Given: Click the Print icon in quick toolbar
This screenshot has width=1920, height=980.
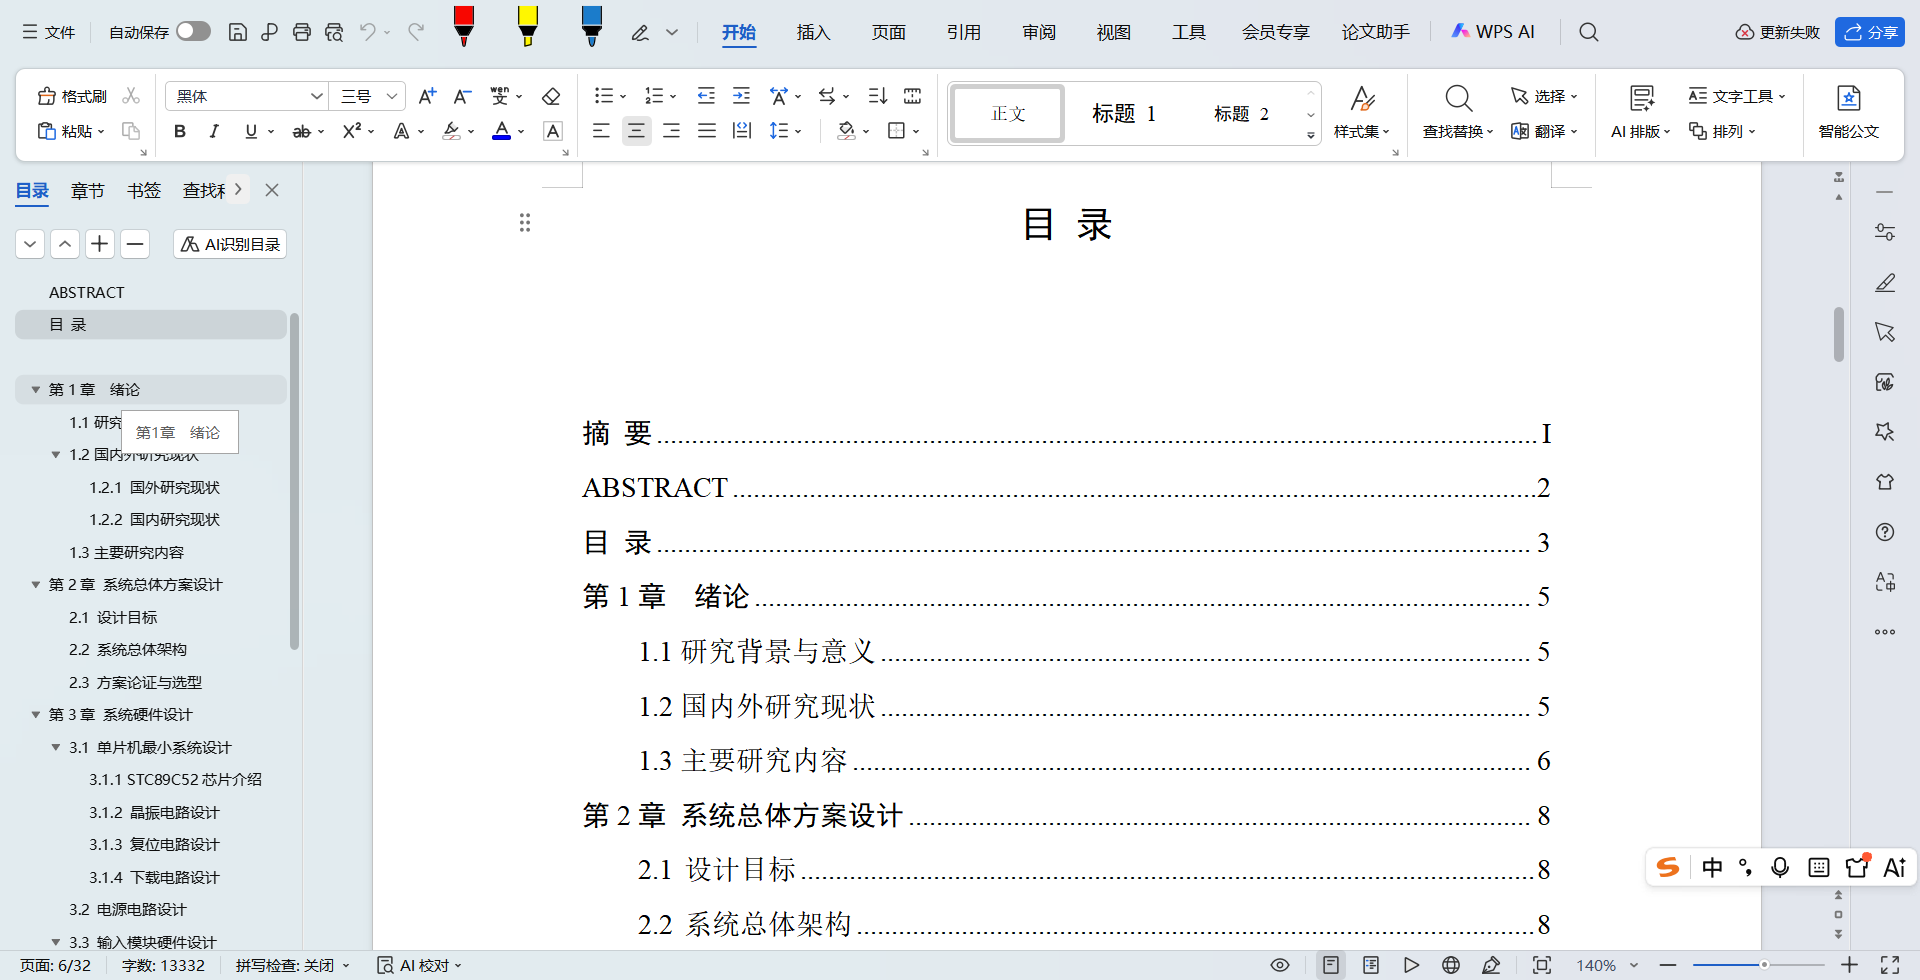Looking at the screenshot, I should click(302, 32).
